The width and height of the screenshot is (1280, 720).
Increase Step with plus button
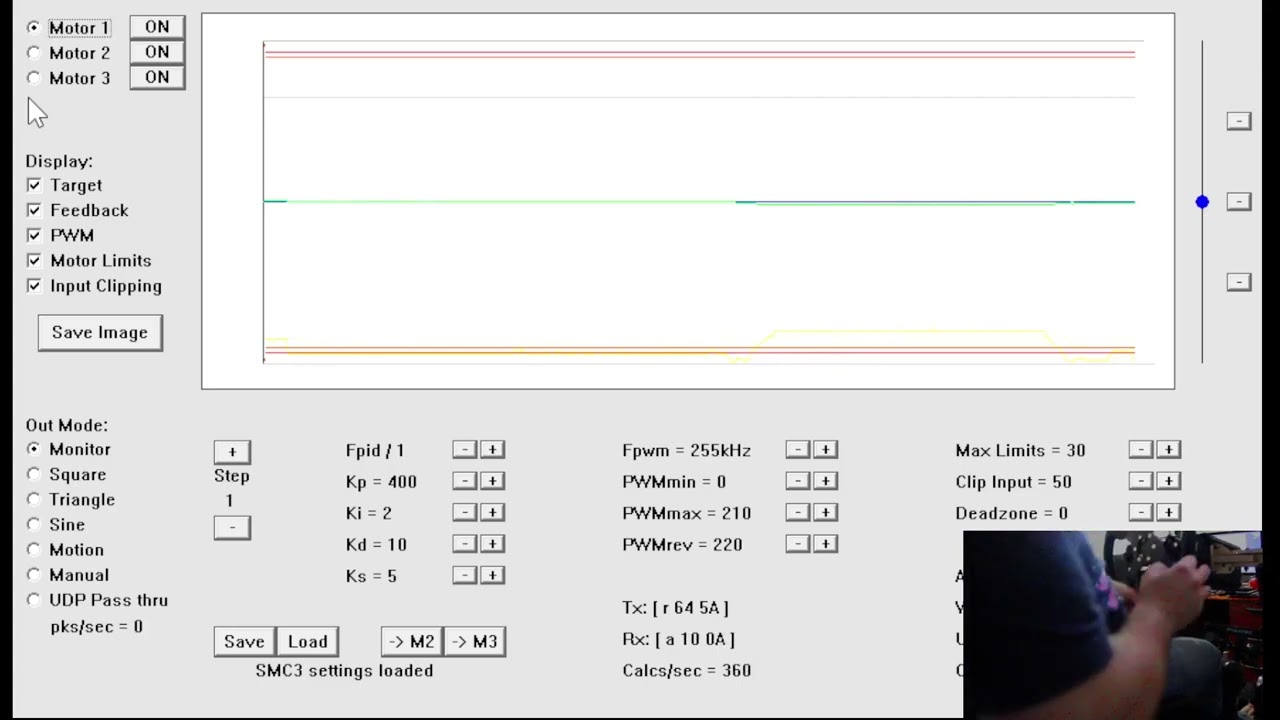[232, 452]
